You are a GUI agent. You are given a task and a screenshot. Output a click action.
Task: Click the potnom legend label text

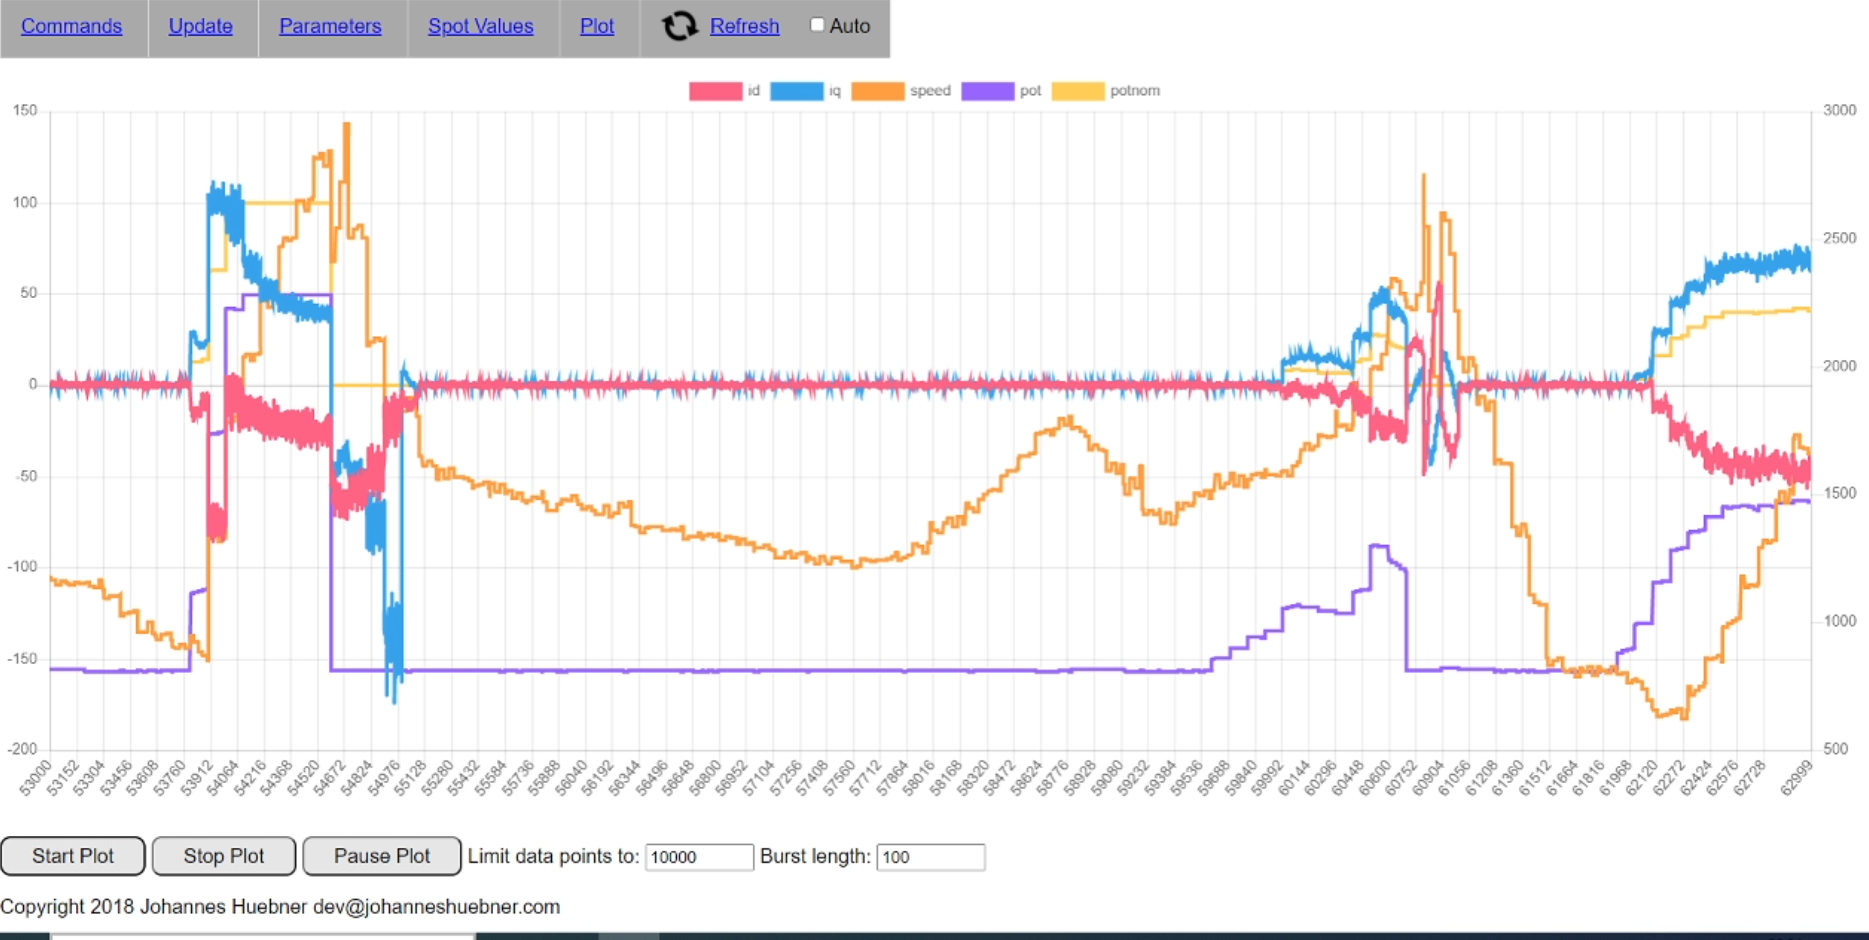pos(1135,91)
